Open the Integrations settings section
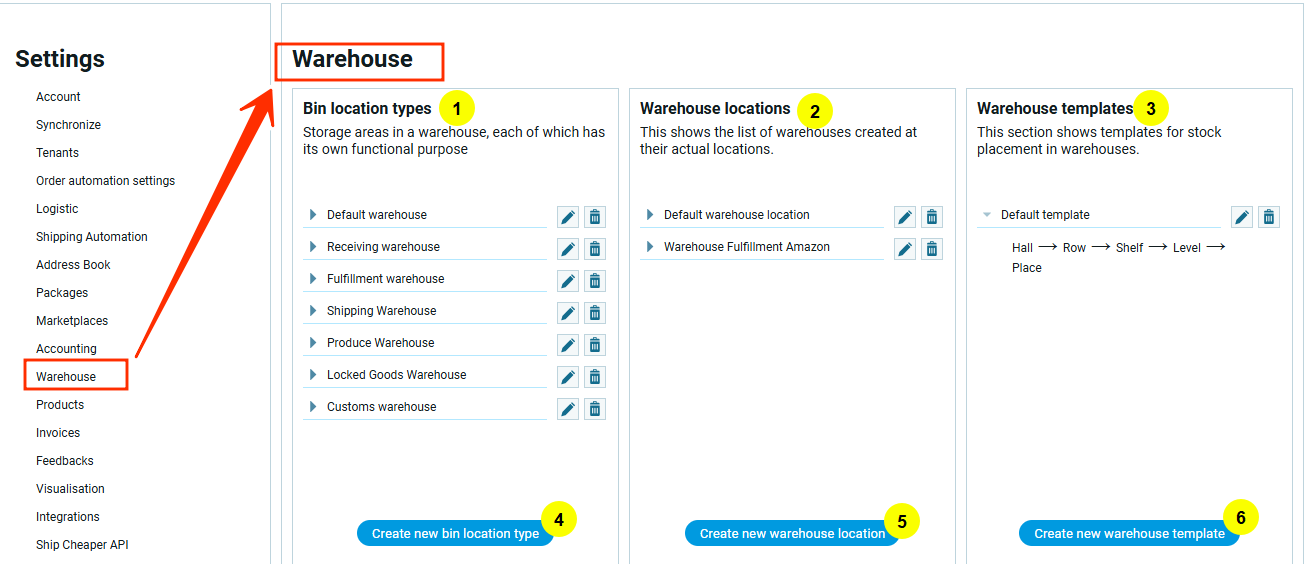Screen dimensions: 1305x564 click(x=68, y=517)
